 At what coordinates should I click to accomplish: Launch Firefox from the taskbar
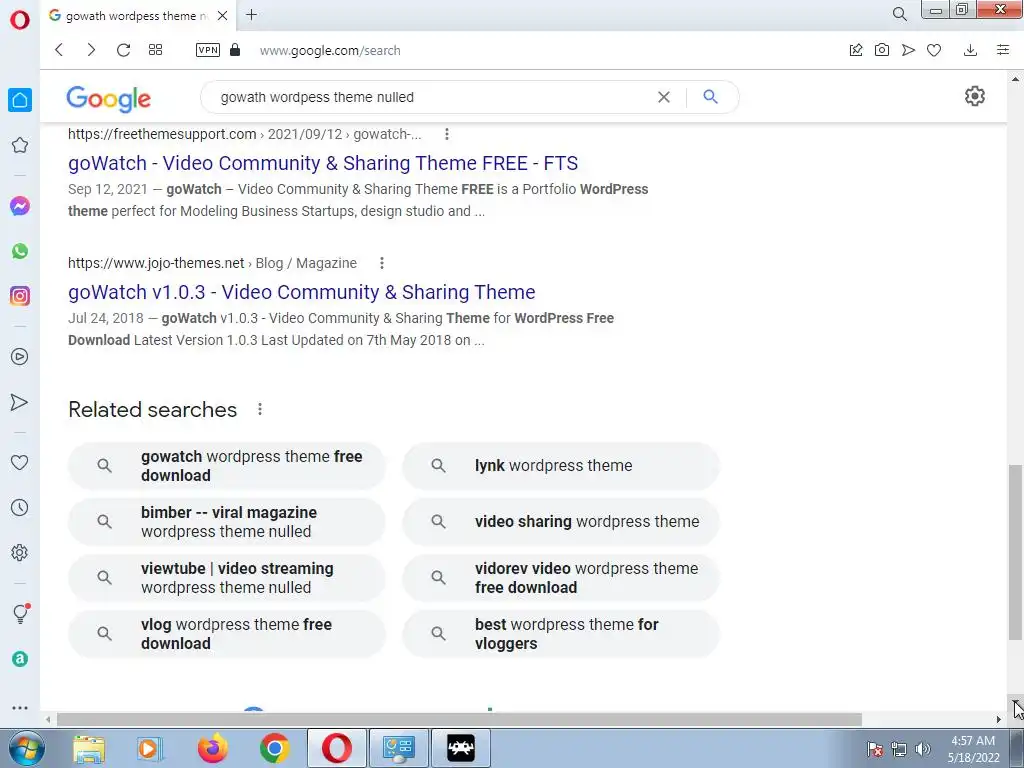click(x=213, y=748)
